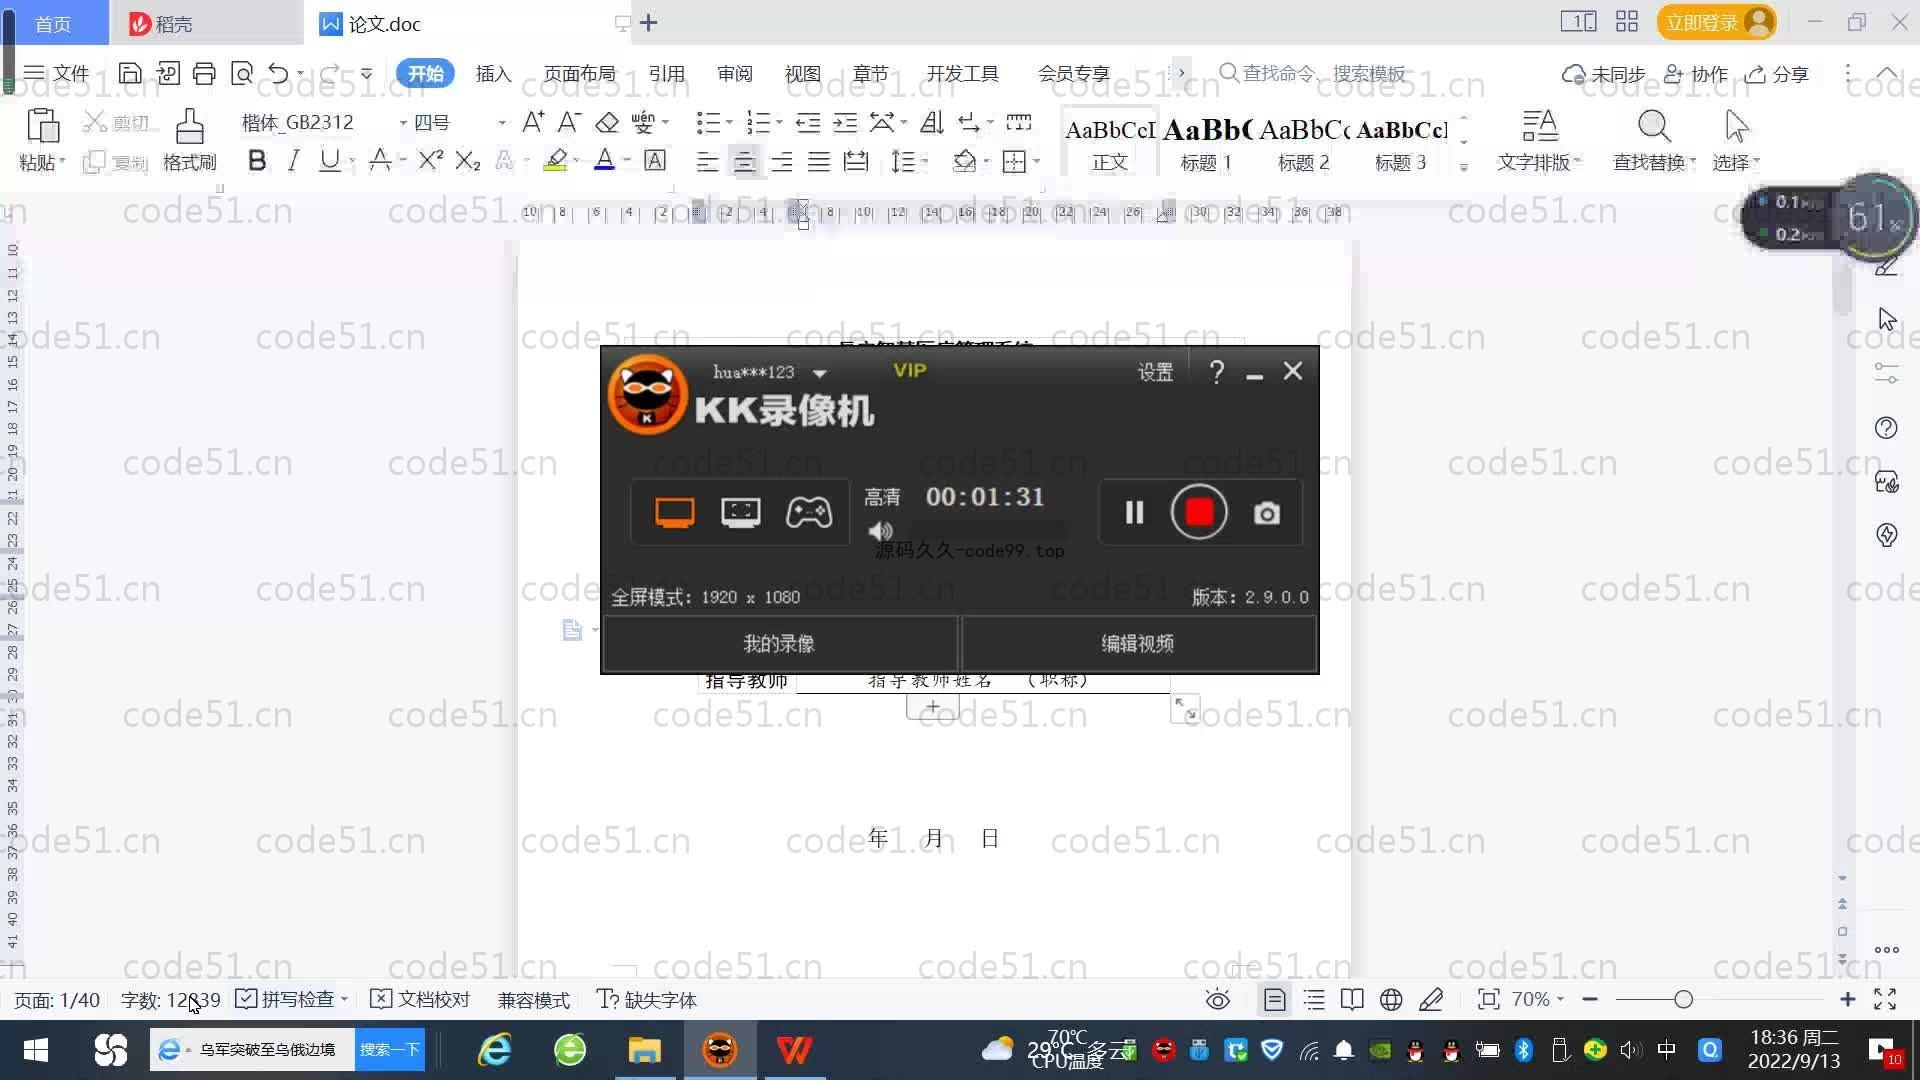Toggle align left
Screen dimensions: 1920x1080
707,161
